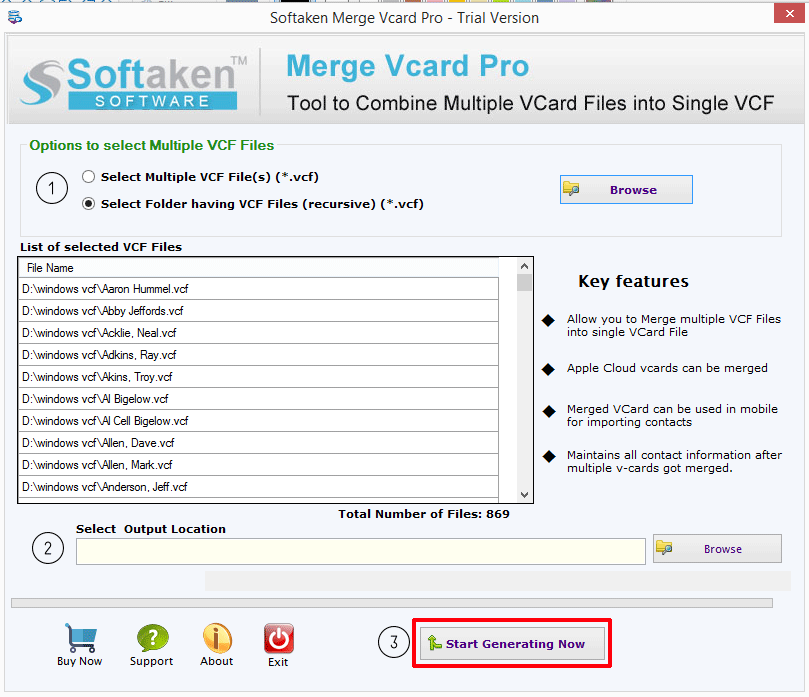
Task: Click Total Number of Files: 869 text
Action: (x=424, y=514)
